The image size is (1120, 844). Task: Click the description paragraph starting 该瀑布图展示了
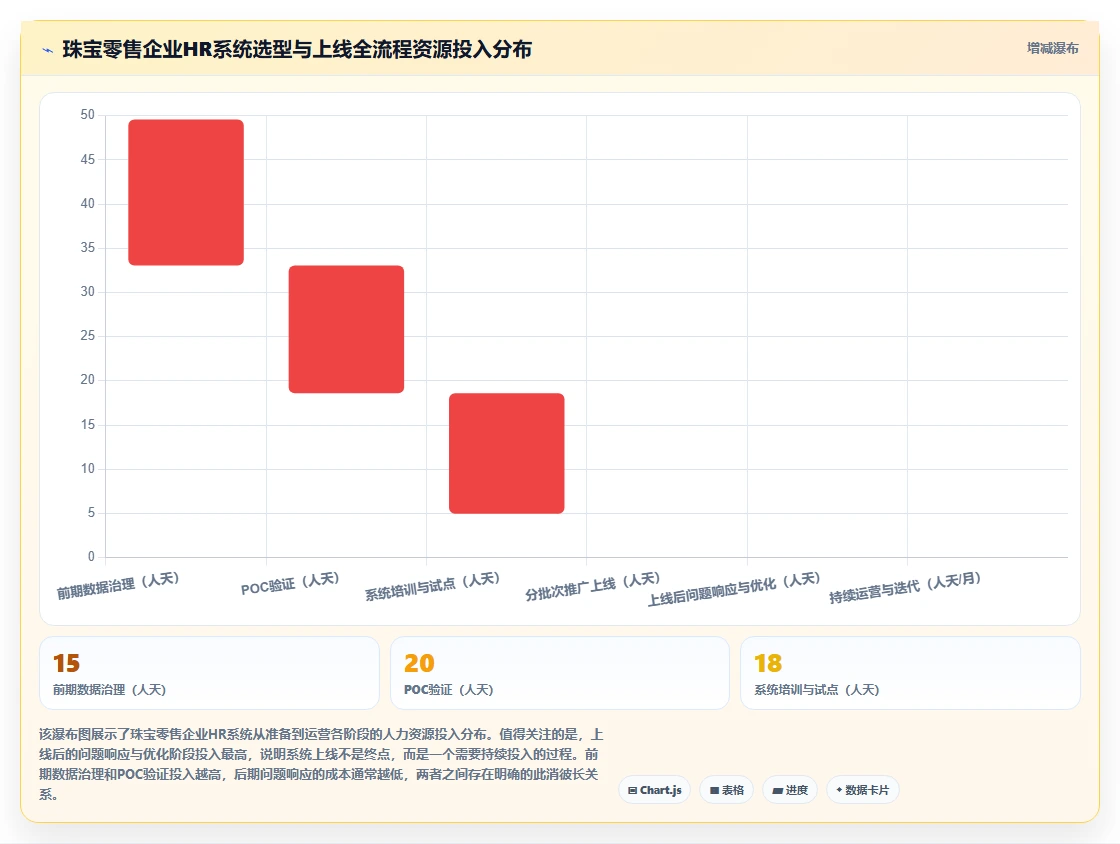coord(321,764)
